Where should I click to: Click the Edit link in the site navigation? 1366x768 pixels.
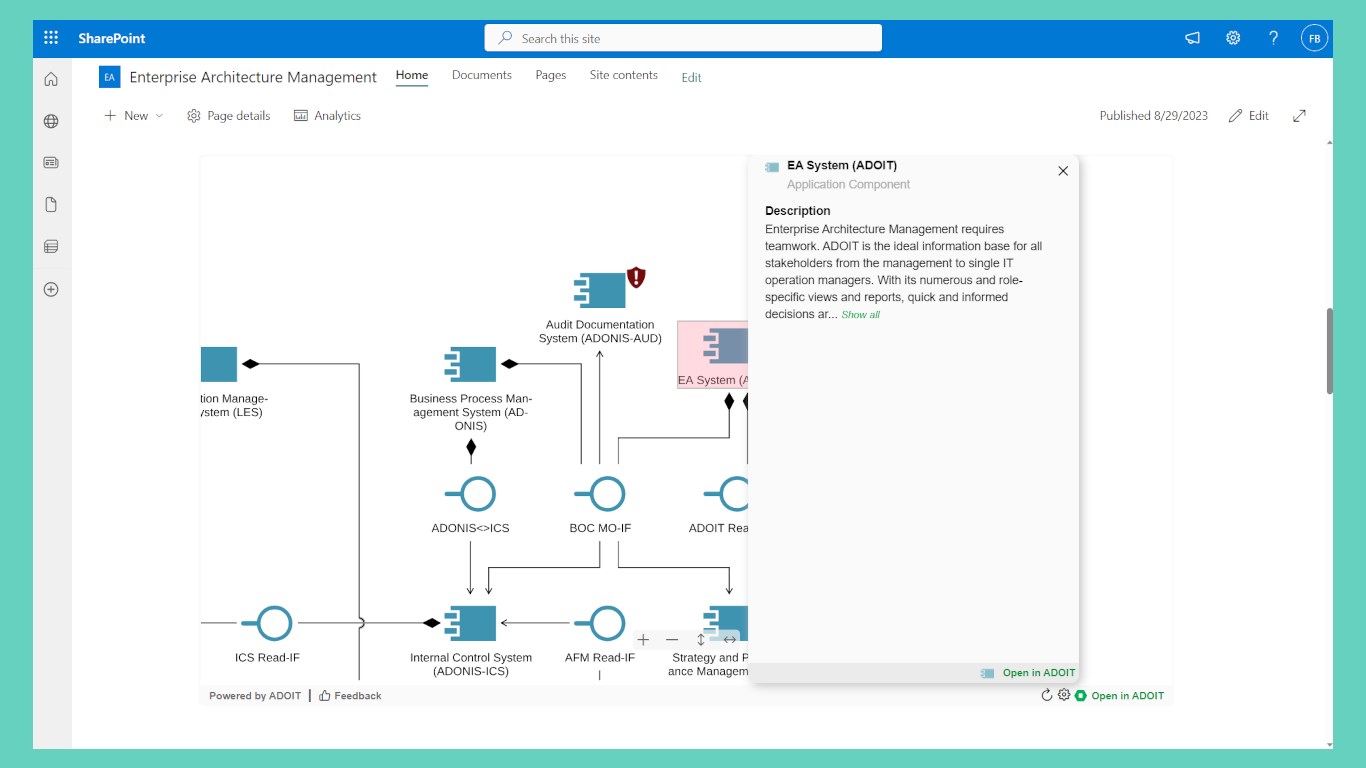tap(692, 77)
